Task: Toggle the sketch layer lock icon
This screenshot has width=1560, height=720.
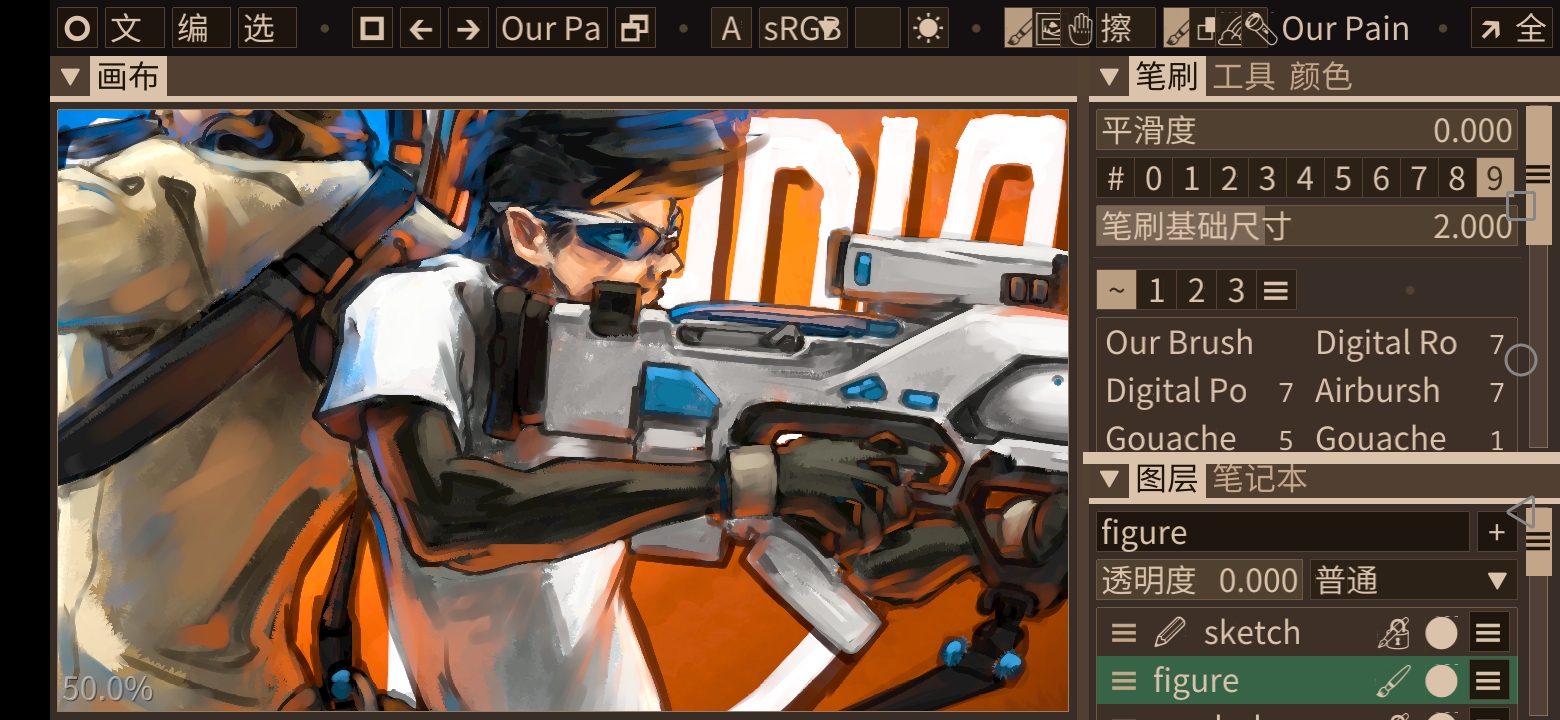Action: [1394, 633]
